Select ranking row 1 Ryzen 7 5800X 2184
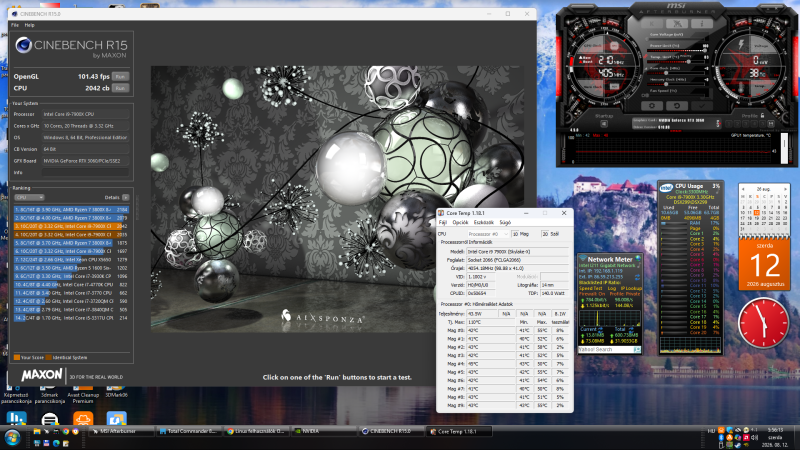 [x=71, y=210]
